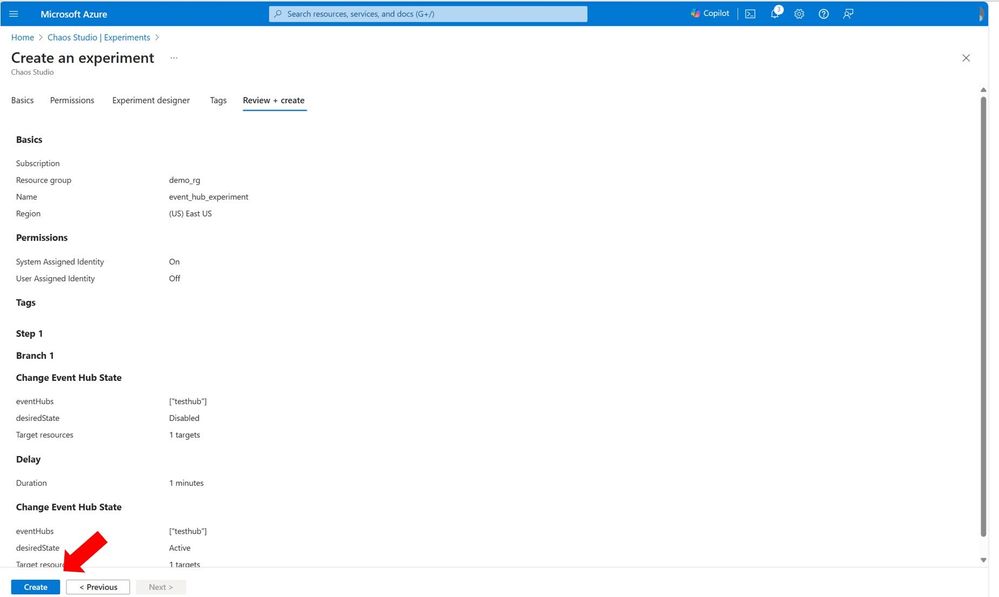Open more options ellipsis beside title
Viewport: 999px width, 597px height.
[174, 58]
